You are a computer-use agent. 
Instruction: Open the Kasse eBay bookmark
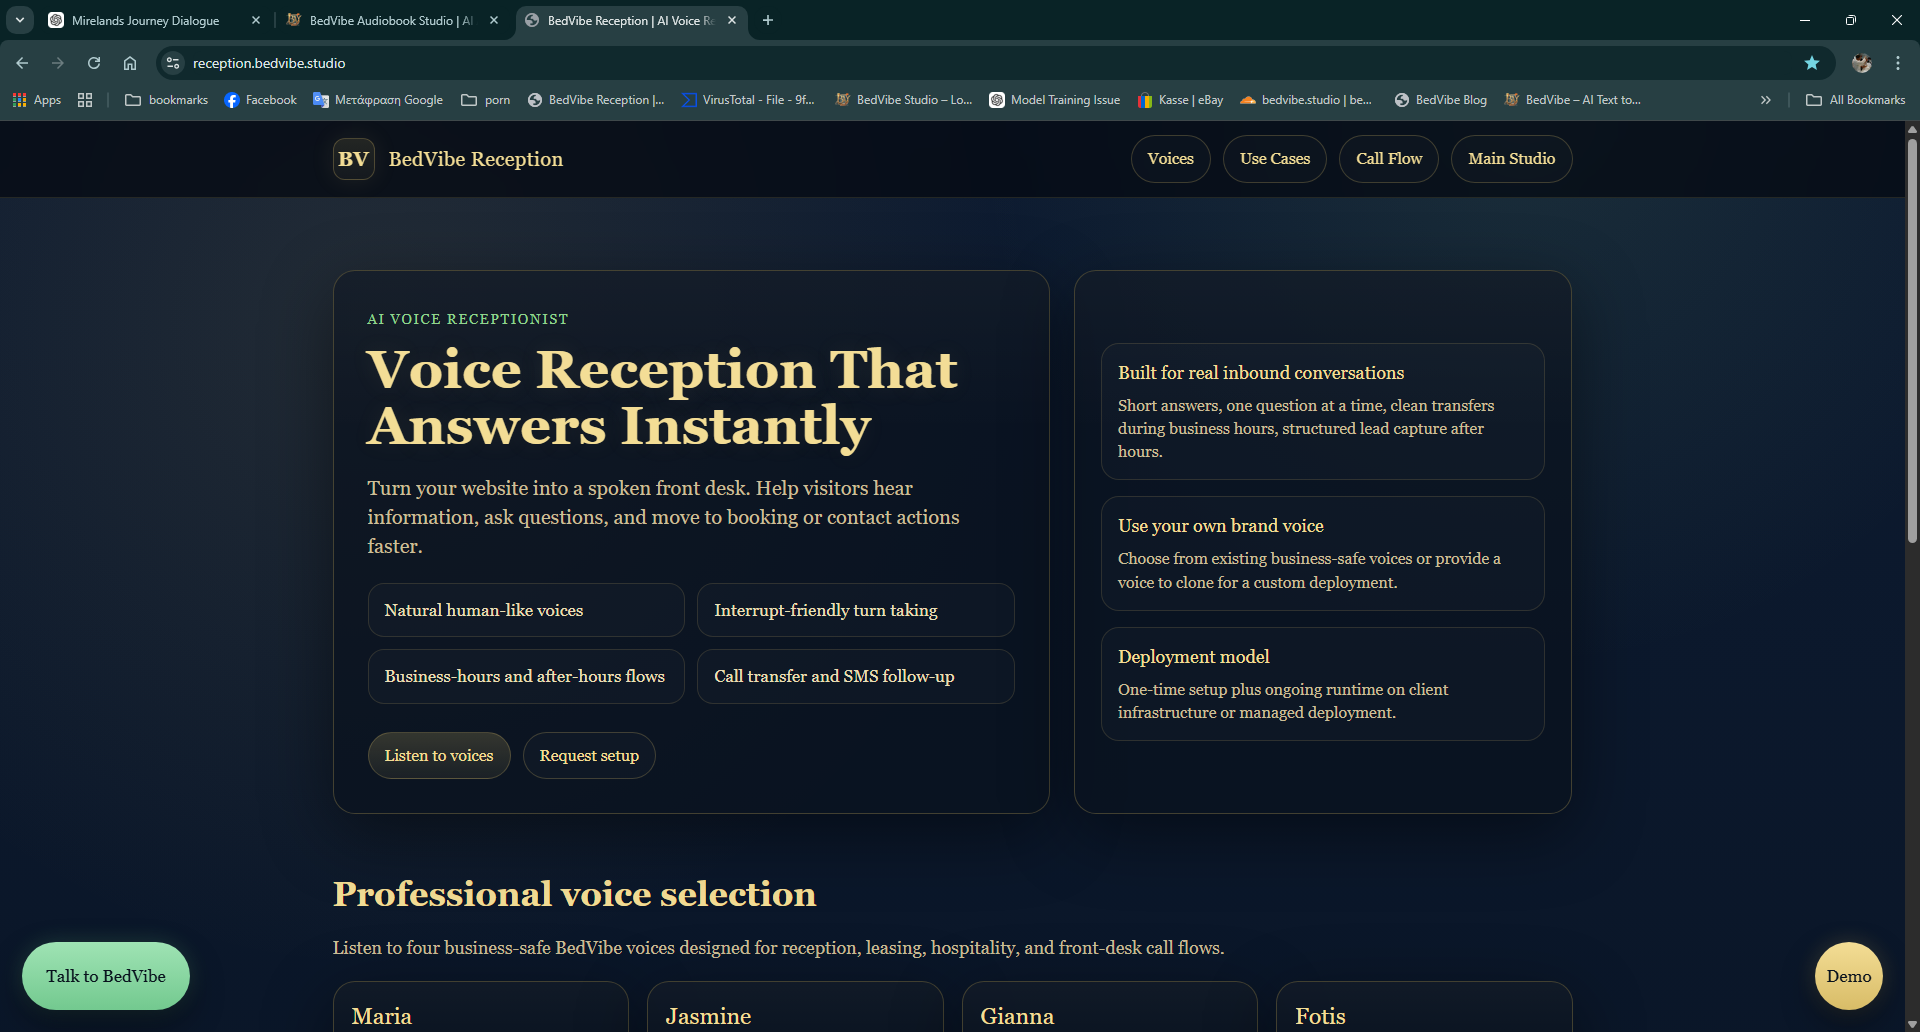coord(1181,100)
